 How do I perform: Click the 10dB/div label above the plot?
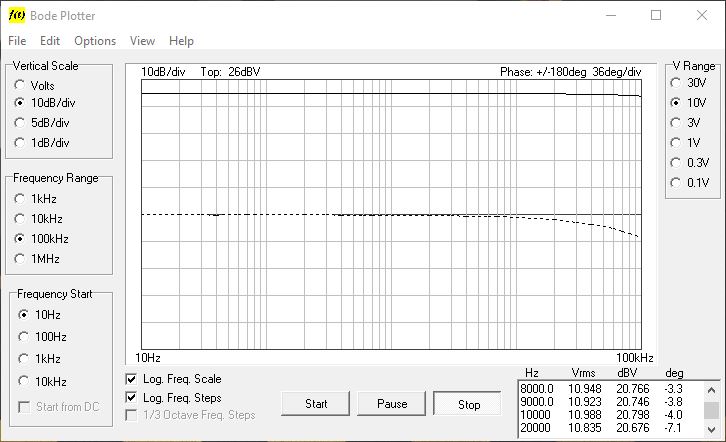coord(163,72)
